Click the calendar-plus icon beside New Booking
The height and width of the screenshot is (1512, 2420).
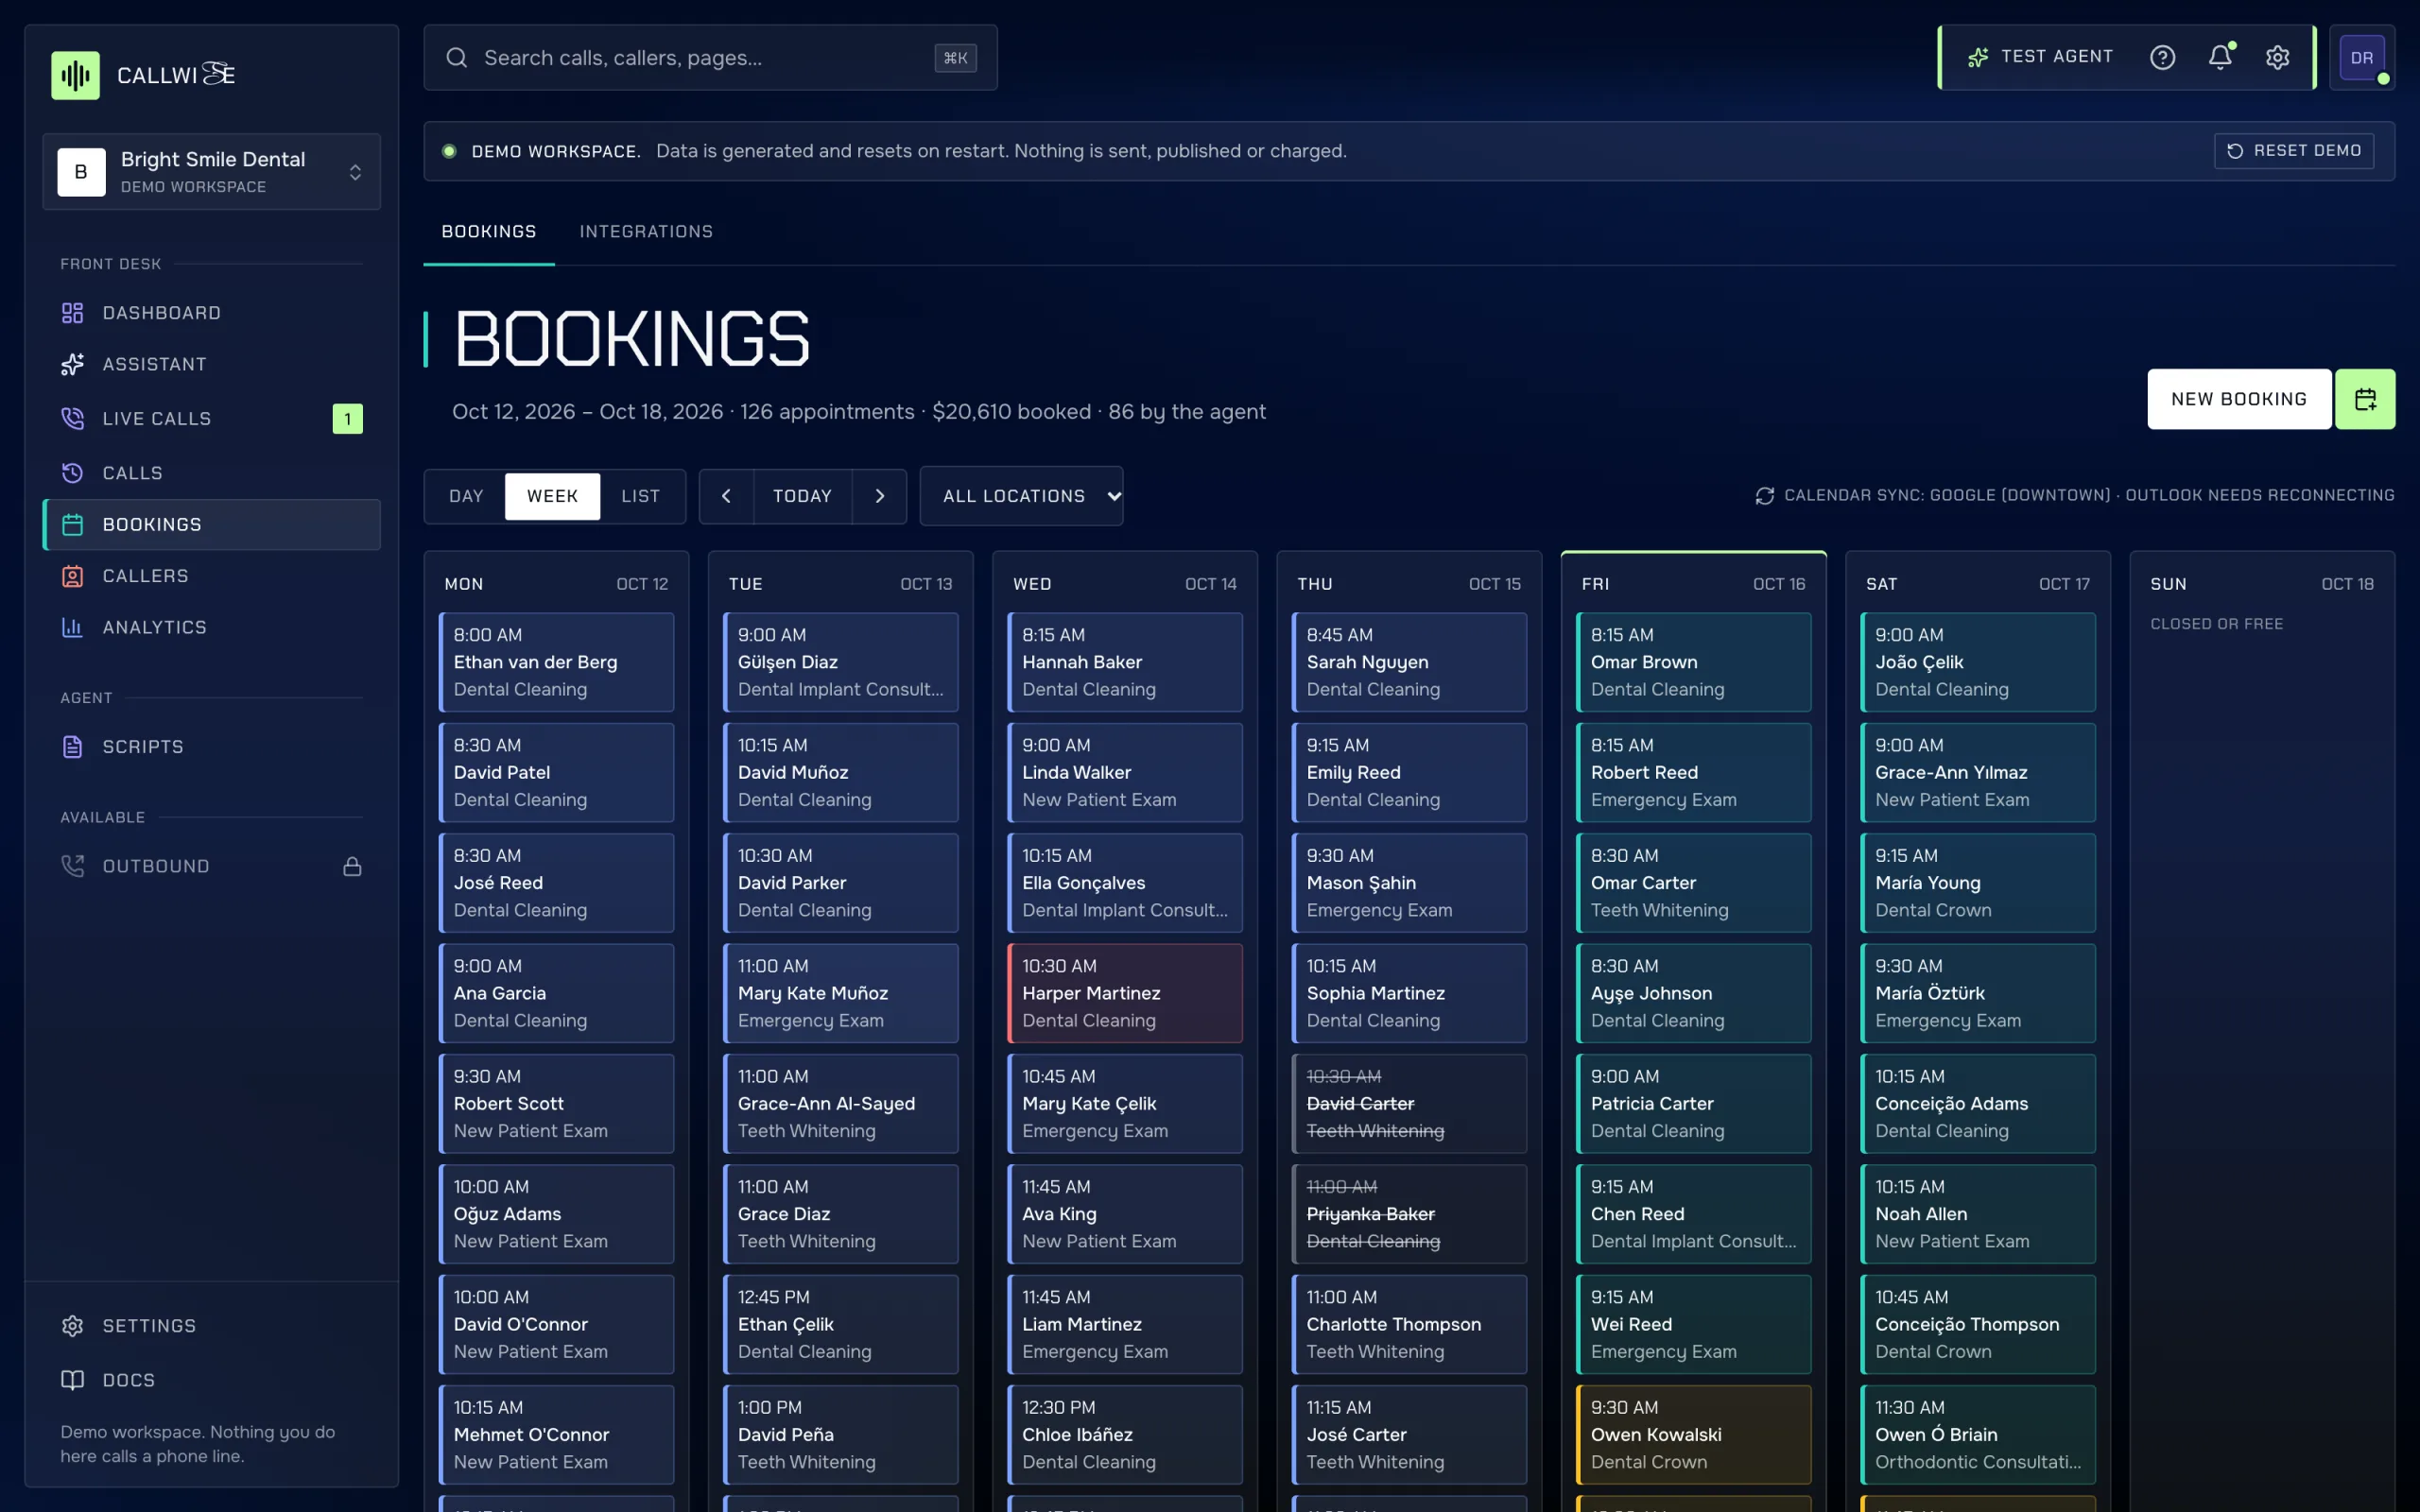tap(2364, 399)
